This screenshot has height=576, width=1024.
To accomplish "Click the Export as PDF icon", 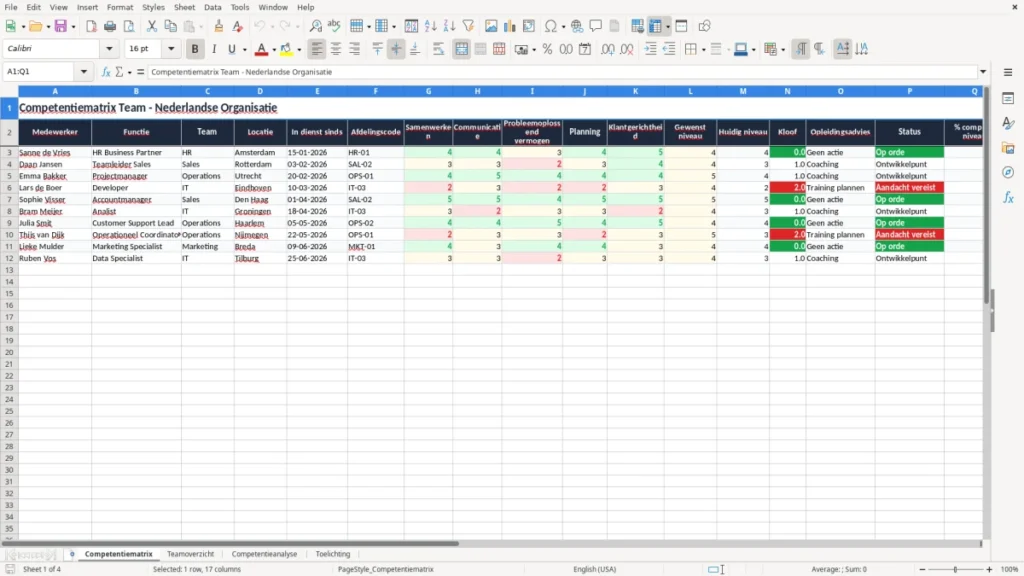I will pyautogui.click(x=91, y=26).
